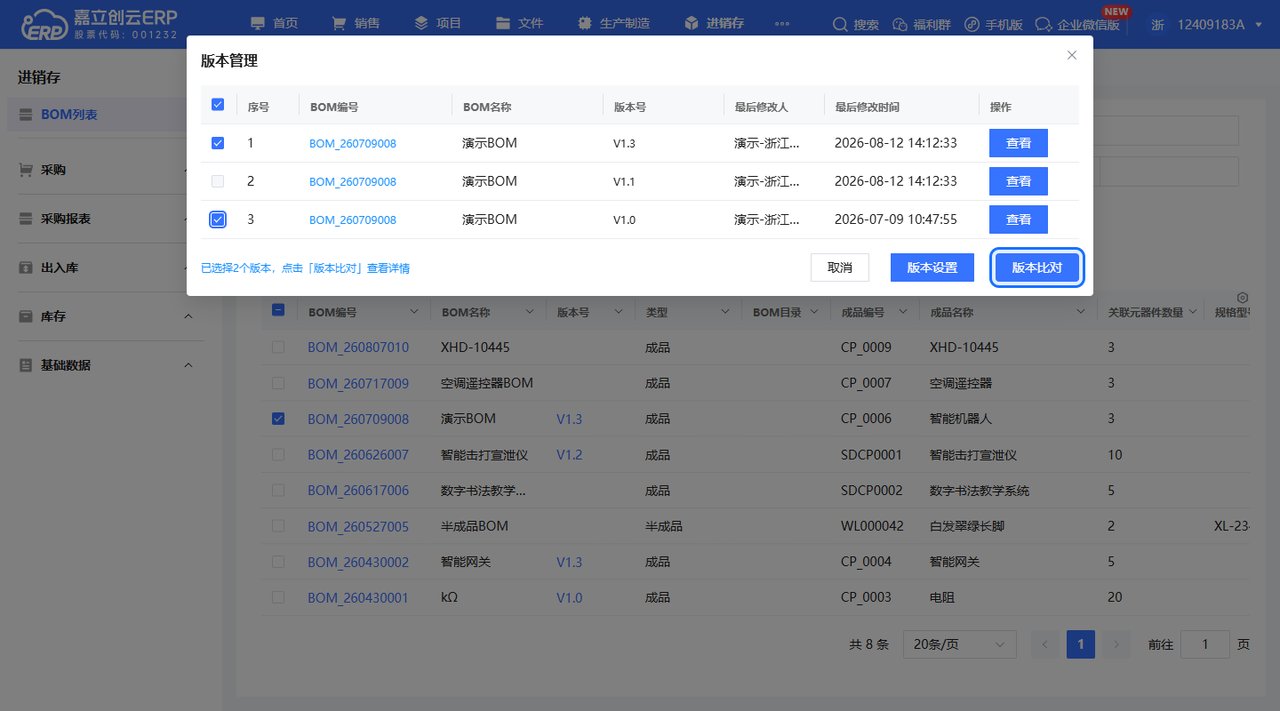The height and width of the screenshot is (711, 1280).
Task: Open BOM_260807010 link in list
Action: click(x=358, y=347)
